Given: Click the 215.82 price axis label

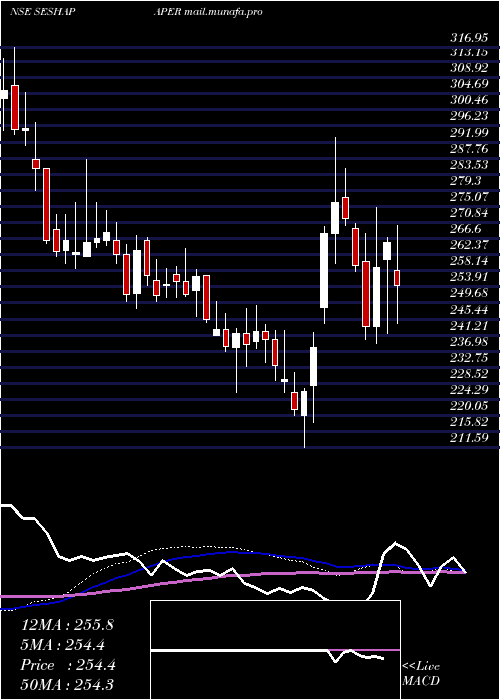Looking at the screenshot, I should pos(469,422).
